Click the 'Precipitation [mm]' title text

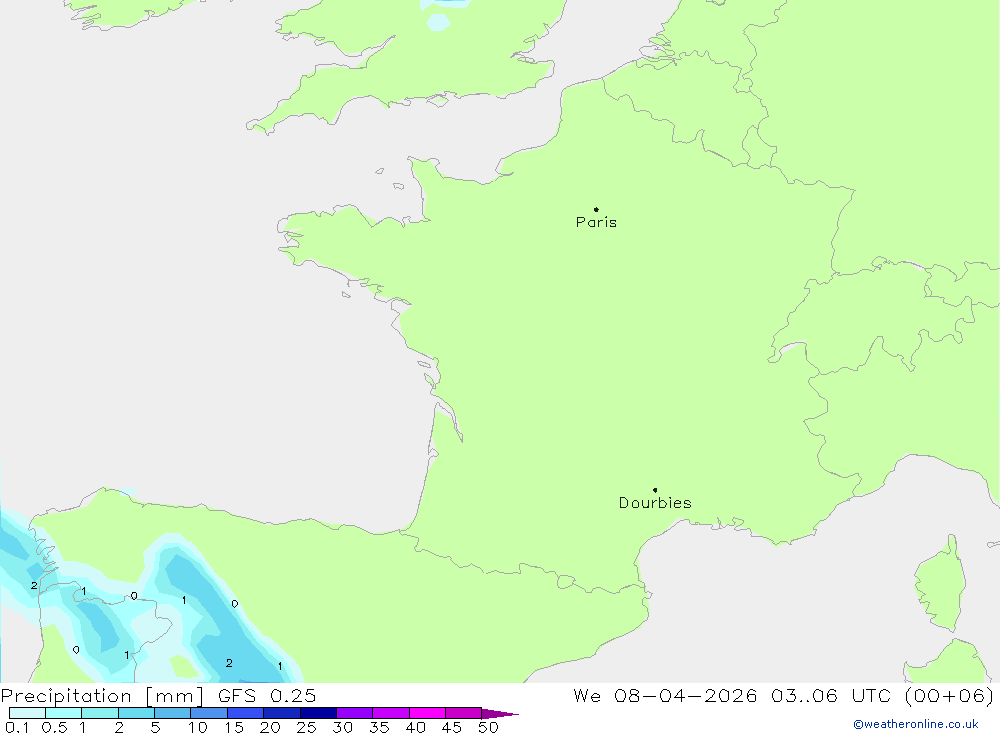pos(102,696)
